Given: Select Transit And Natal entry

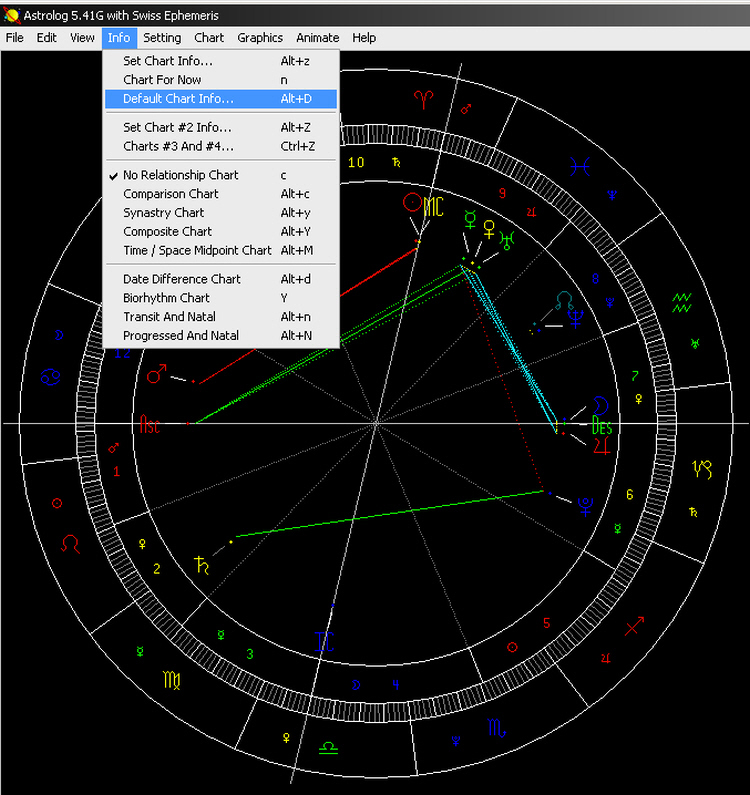Looking at the screenshot, I should pos(221,317).
